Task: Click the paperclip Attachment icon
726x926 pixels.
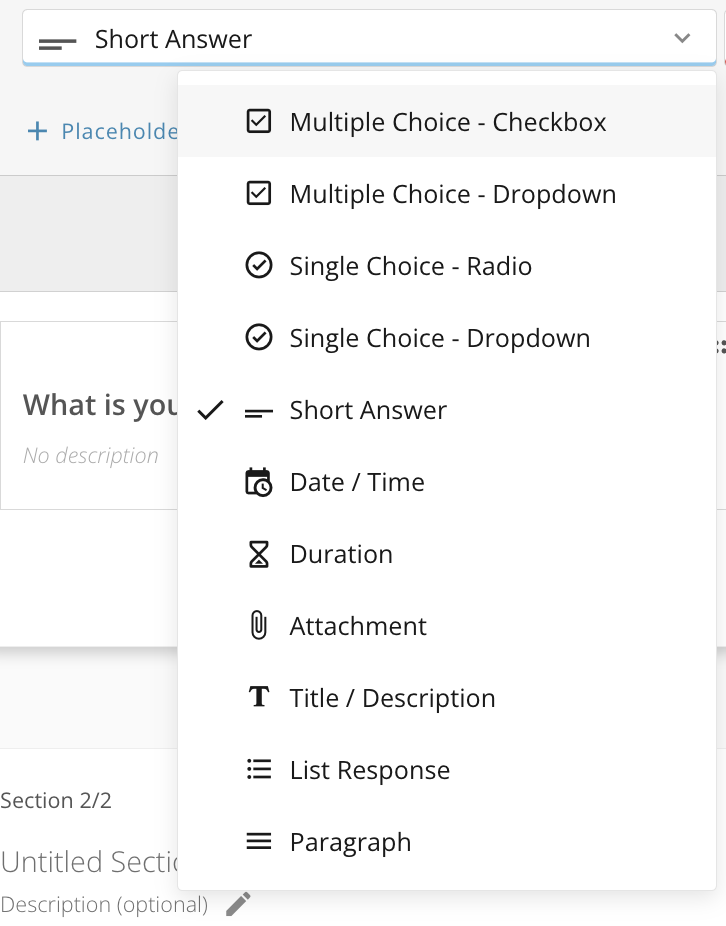Action: point(259,626)
